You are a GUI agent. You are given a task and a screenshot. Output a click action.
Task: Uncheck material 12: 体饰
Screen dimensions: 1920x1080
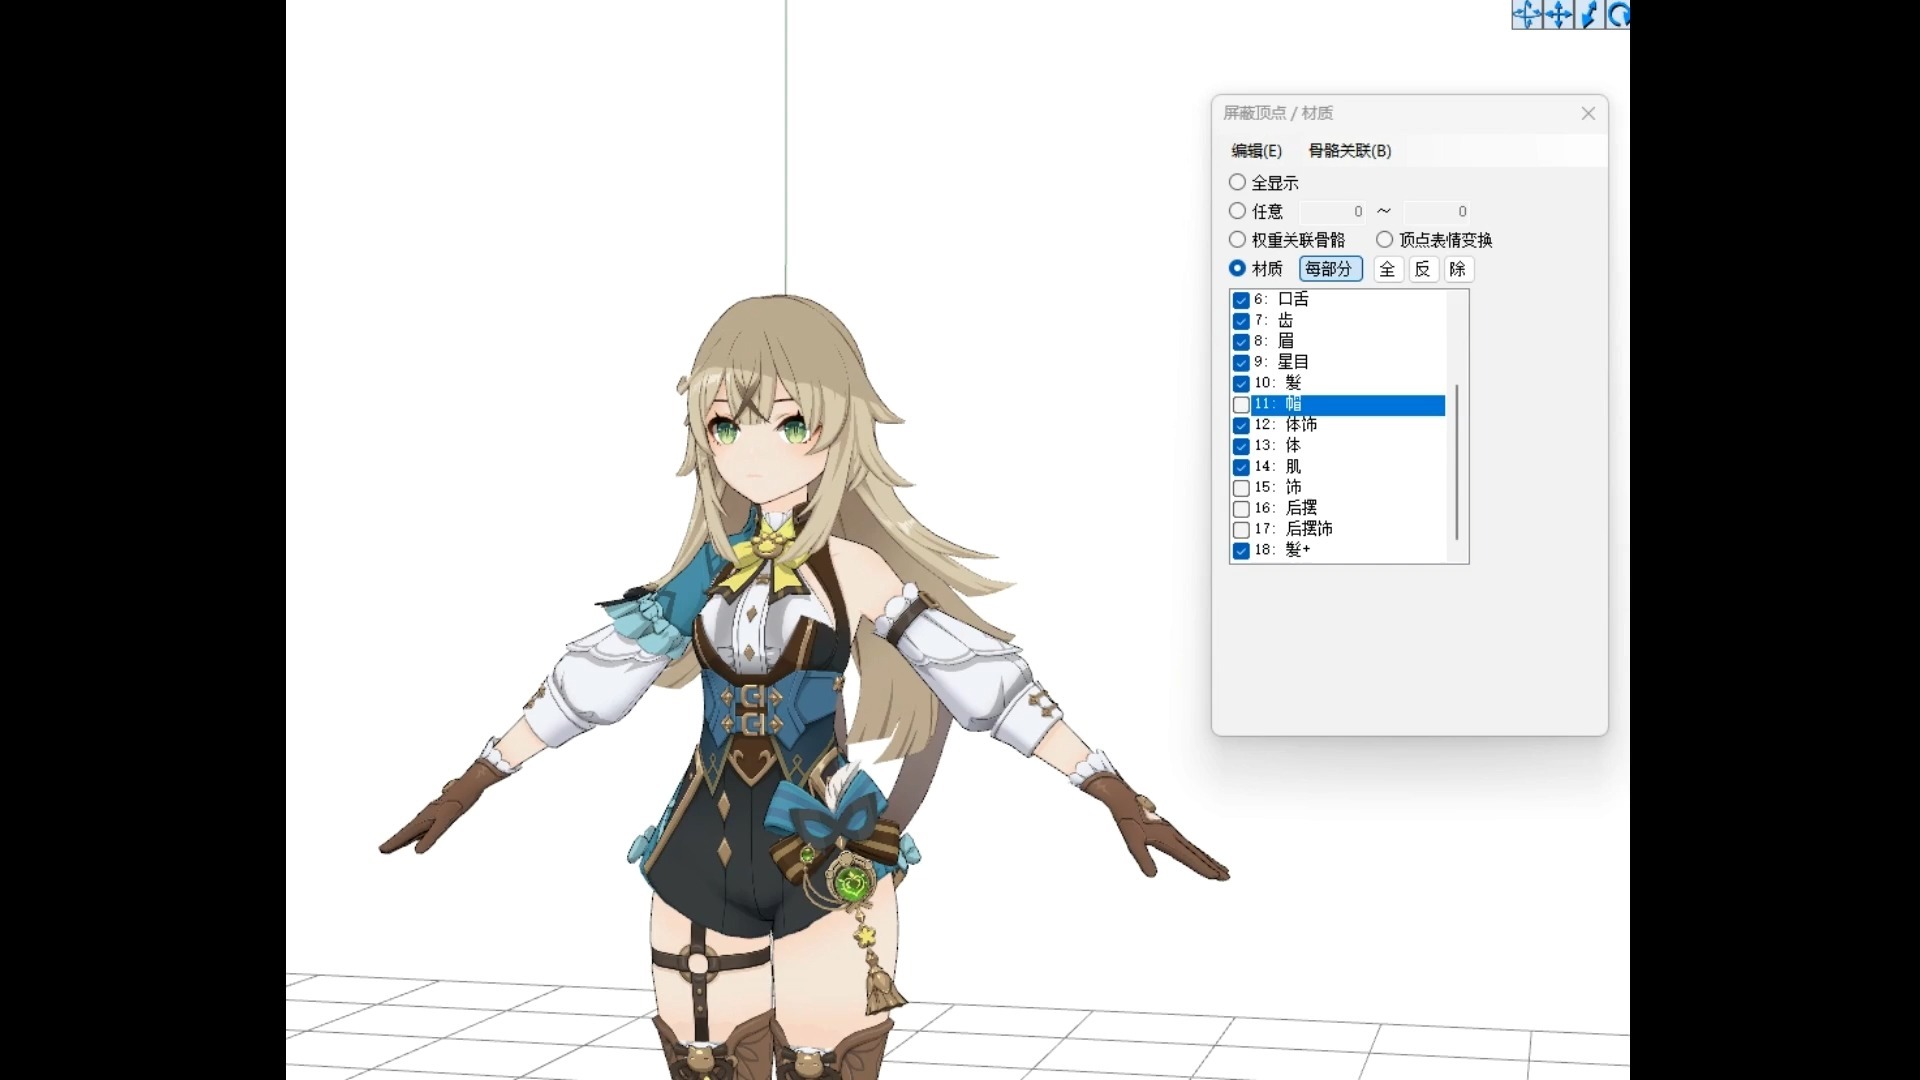(x=1241, y=426)
